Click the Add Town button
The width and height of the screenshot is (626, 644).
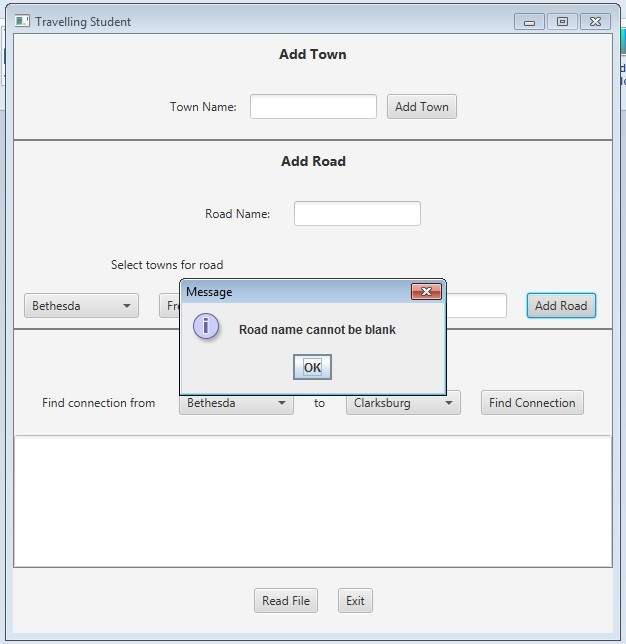click(x=422, y=107)
